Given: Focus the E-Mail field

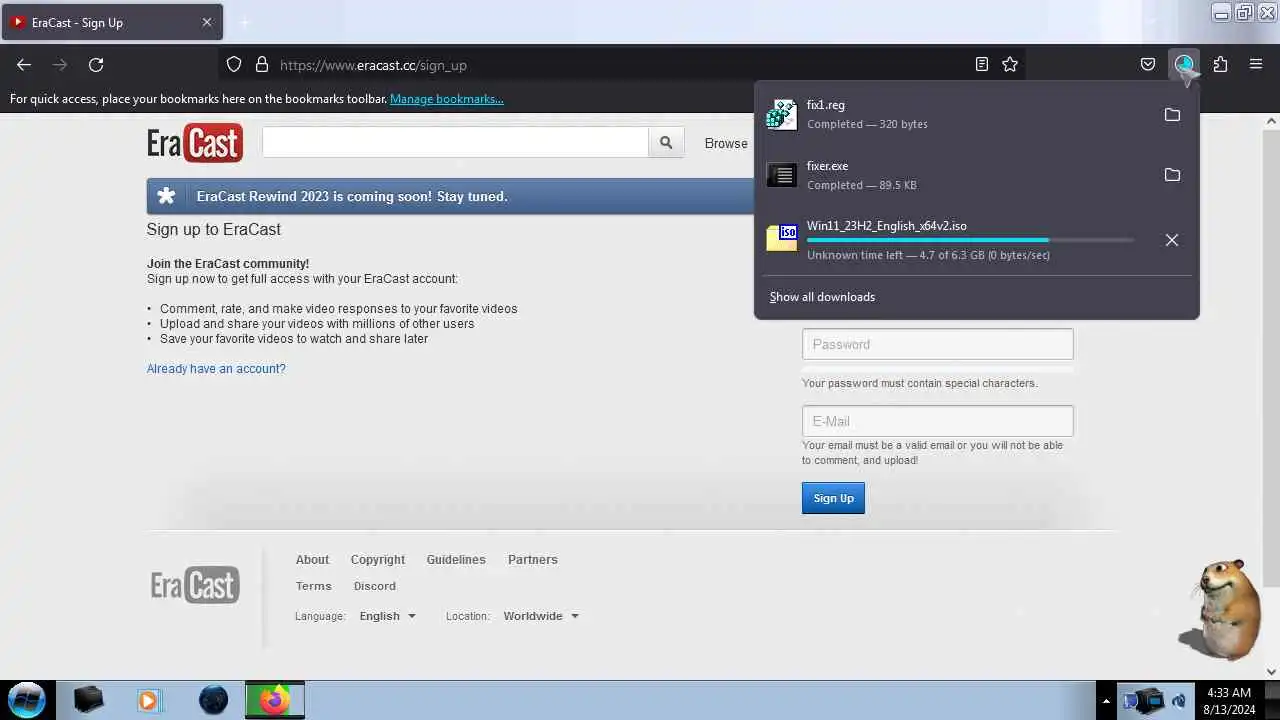Looking at the screenshot, I should pos(938,421).
